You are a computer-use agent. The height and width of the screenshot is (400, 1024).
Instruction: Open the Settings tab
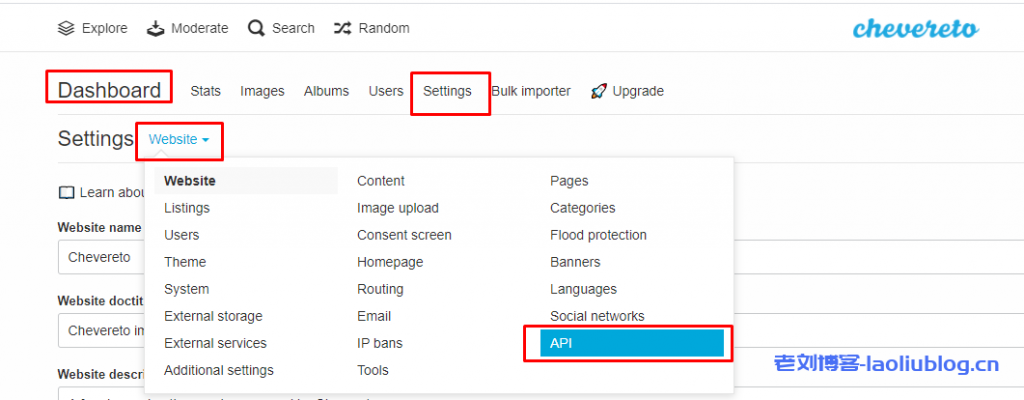click(447, 91)
